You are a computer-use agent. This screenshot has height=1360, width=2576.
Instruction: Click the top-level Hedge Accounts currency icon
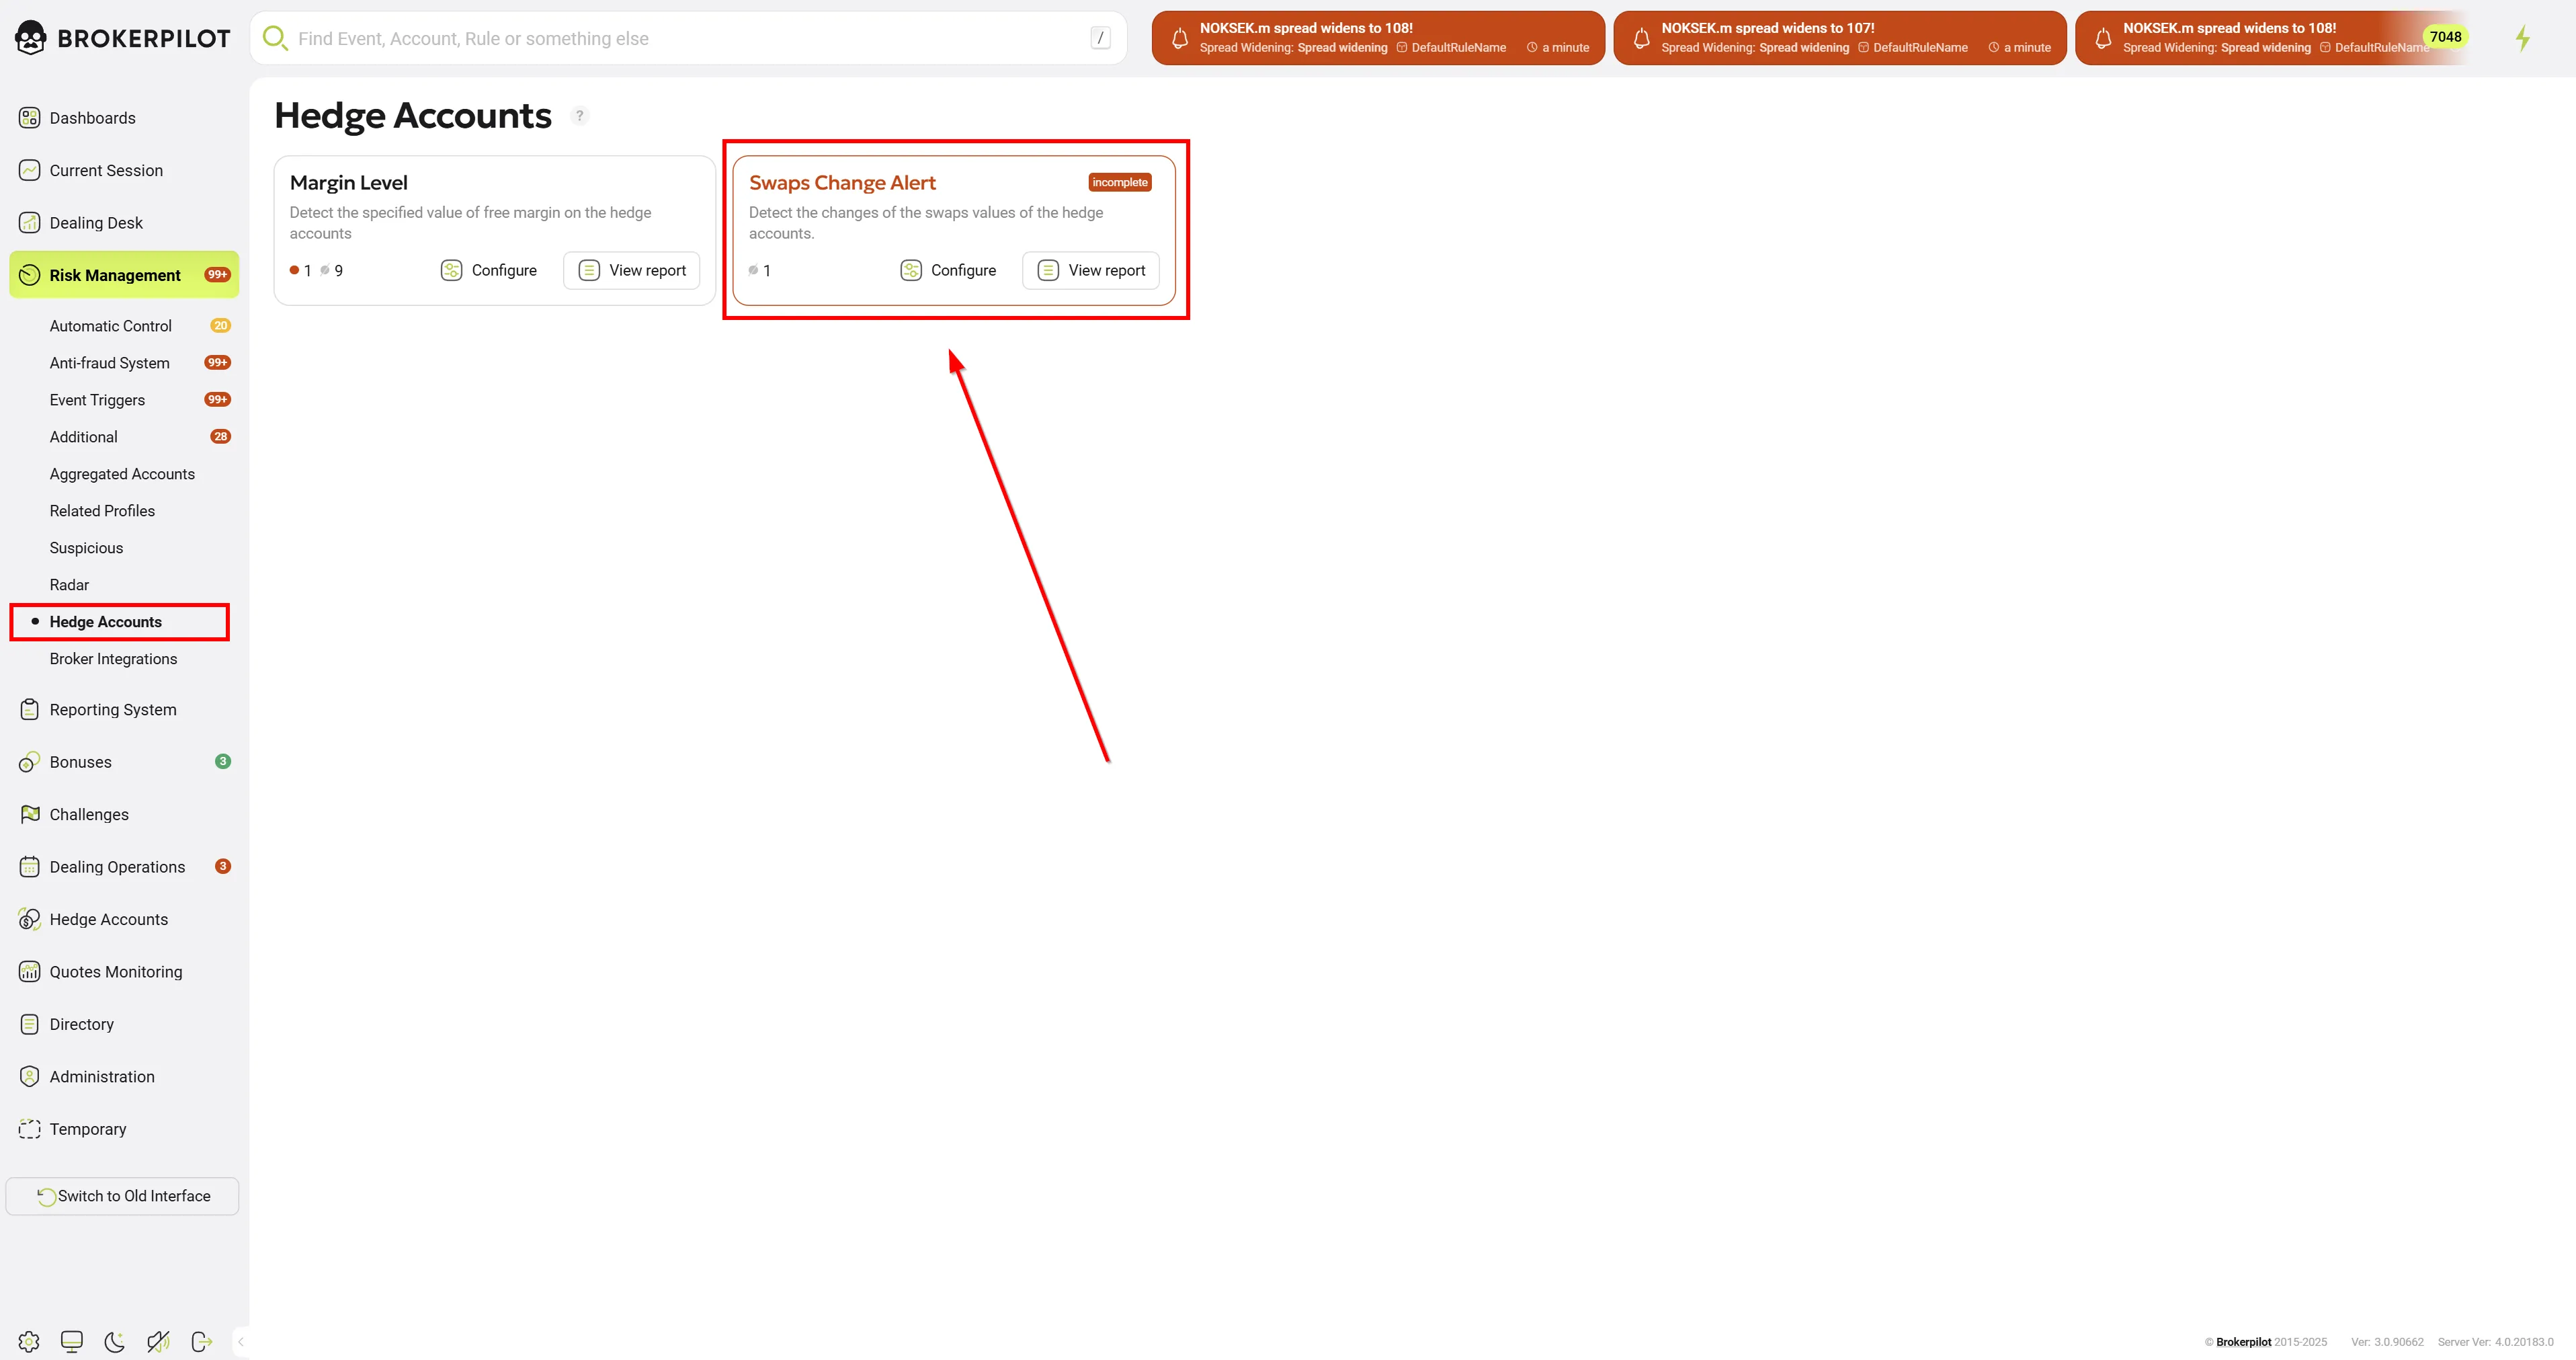30,919
